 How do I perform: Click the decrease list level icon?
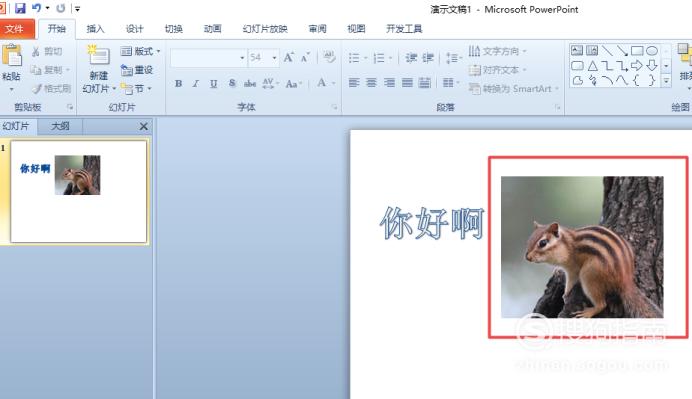tap(411, 58)
